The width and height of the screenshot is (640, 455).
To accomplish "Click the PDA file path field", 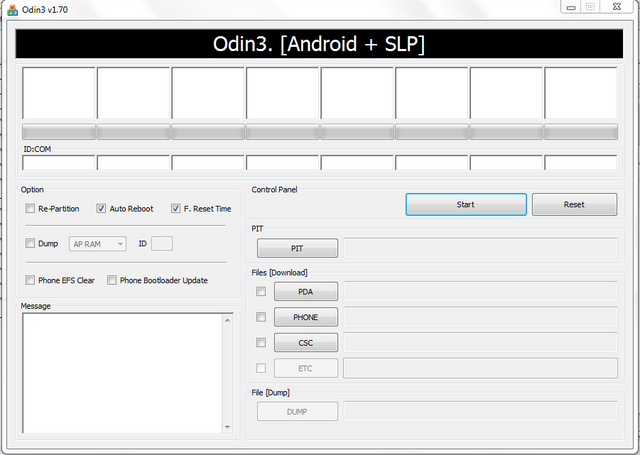I will [x=480, y=291].
